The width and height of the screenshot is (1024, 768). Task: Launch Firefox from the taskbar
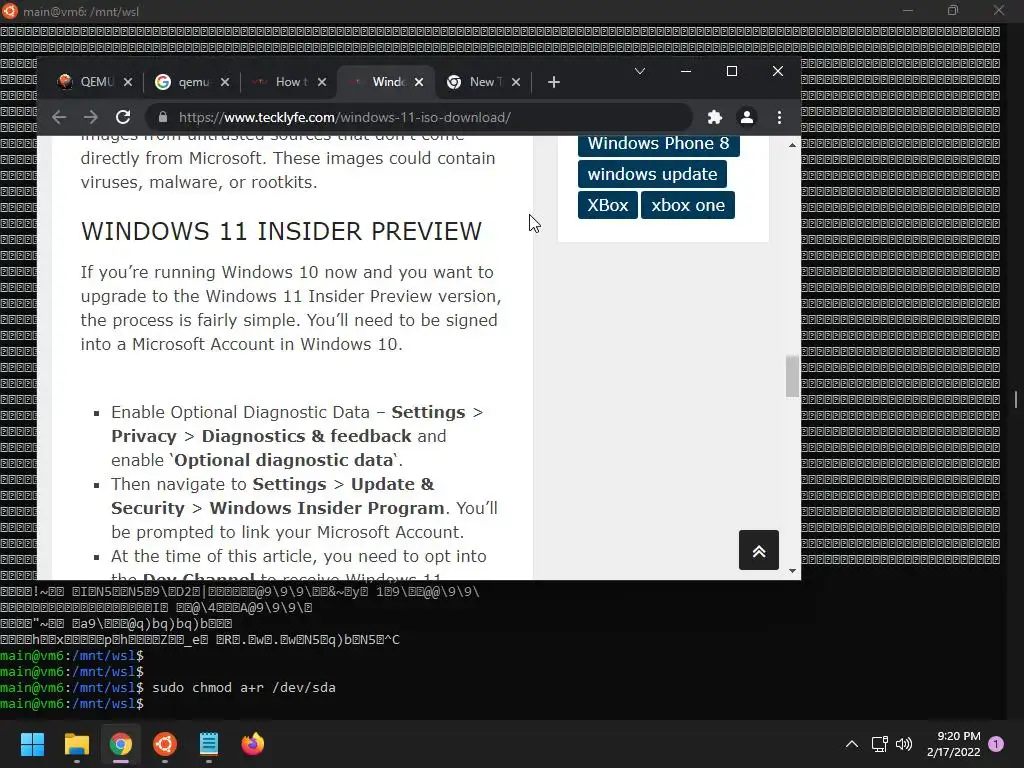tap(253, 744)
